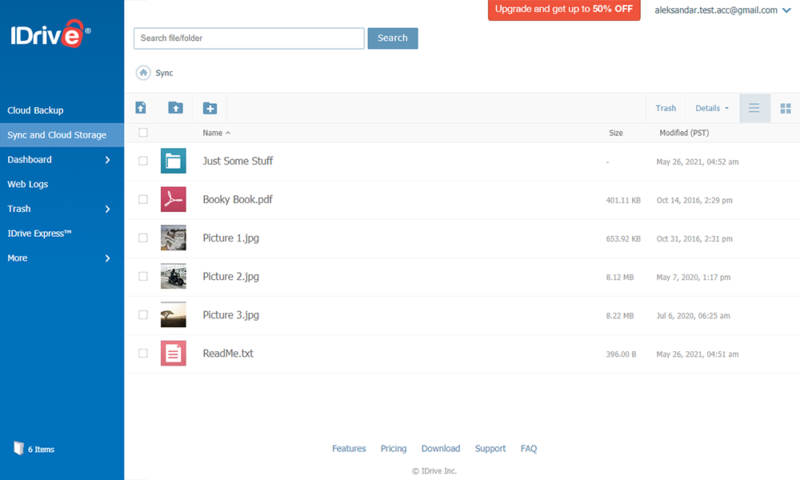Click the Search file/folder input field
Screen dimensions: 800x480
pyautogui.click(x=249, y=38)
